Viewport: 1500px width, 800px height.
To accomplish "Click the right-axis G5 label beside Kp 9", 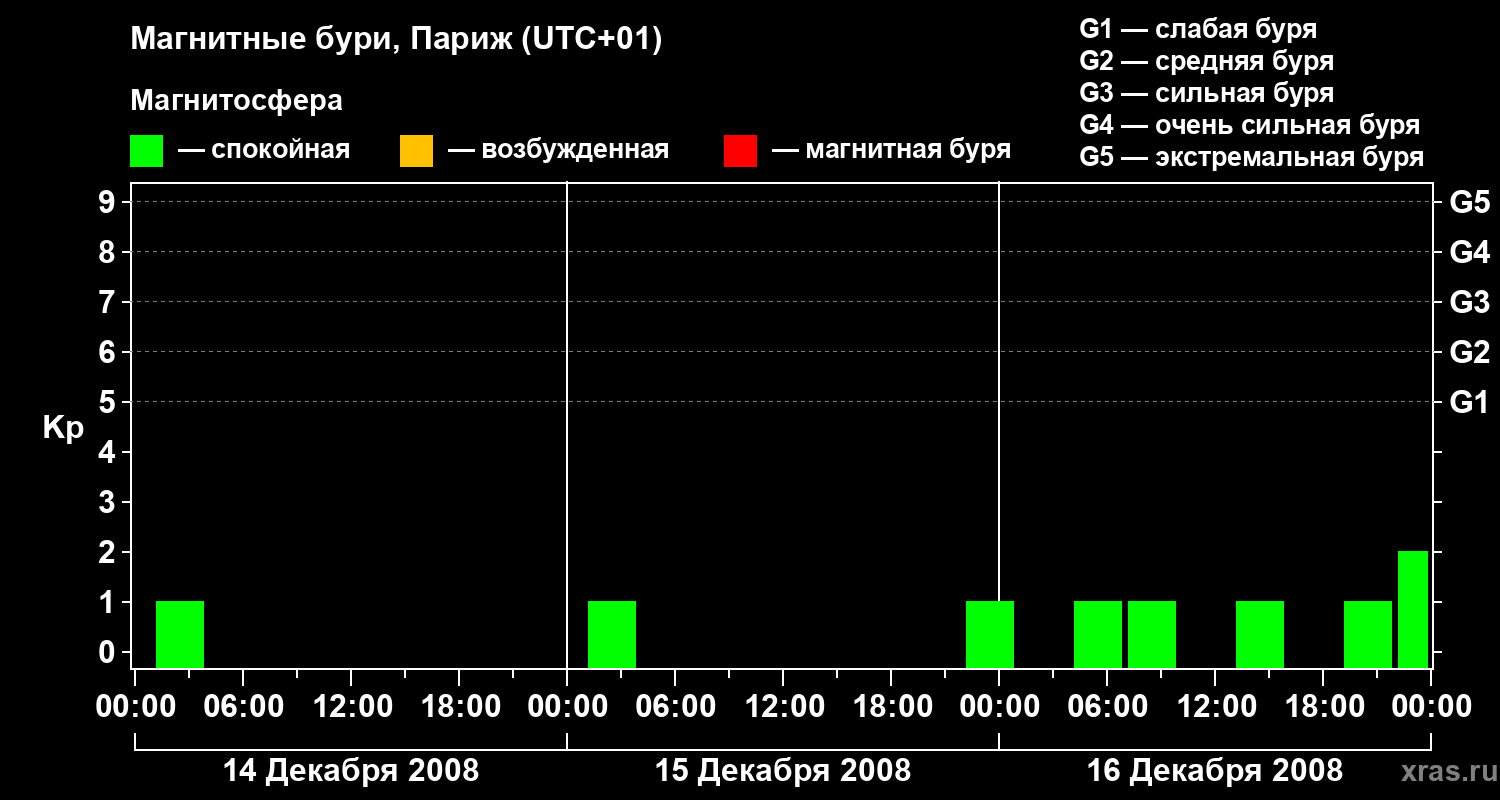I will click(x=1469, y=202).
